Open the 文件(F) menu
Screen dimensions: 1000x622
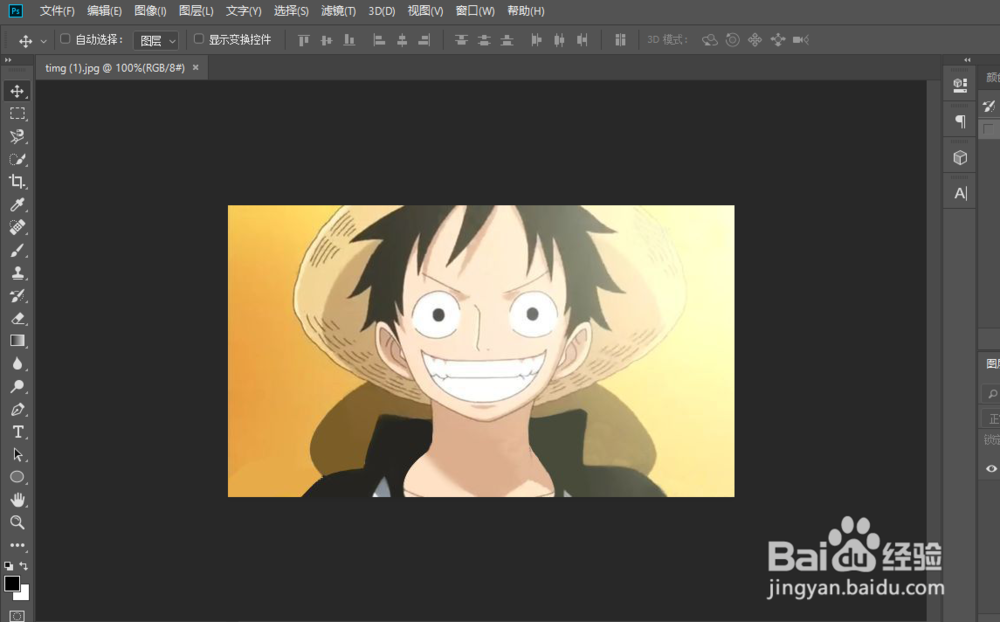[57, 11]
